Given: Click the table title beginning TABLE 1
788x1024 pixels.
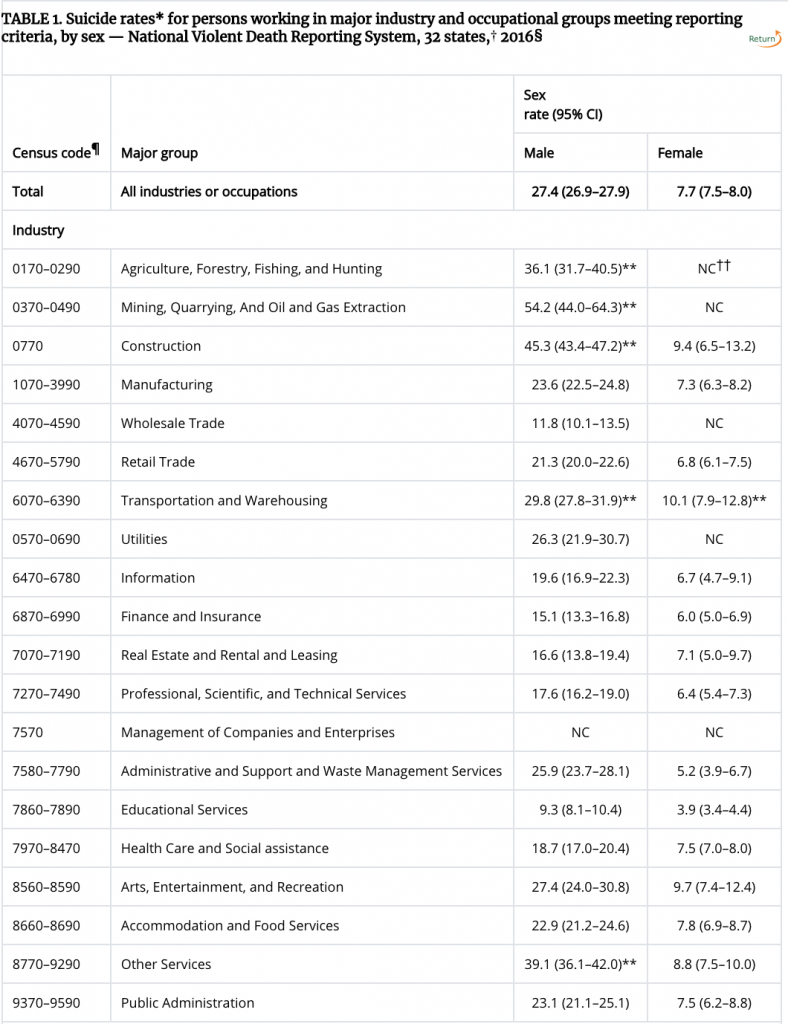Looking at the screenshot, I should [370, 27].
